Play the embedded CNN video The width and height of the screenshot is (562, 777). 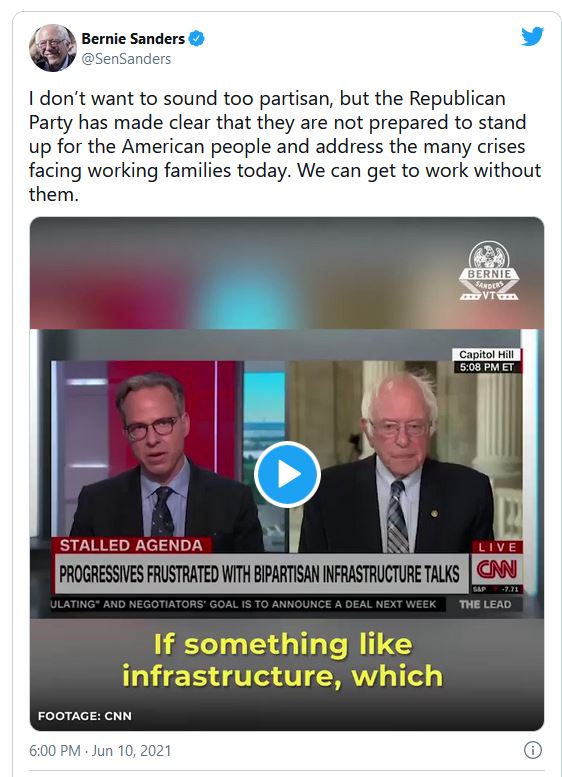(x=287, y=474)
